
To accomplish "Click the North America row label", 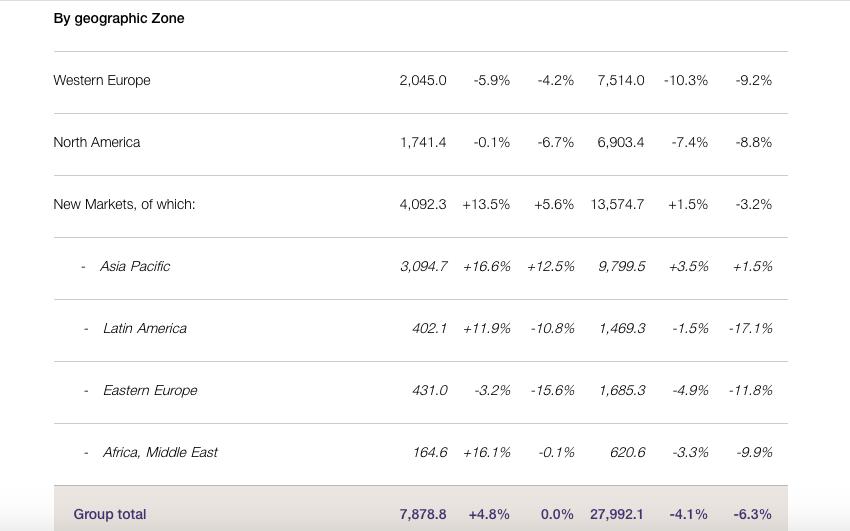I will 97,142.
